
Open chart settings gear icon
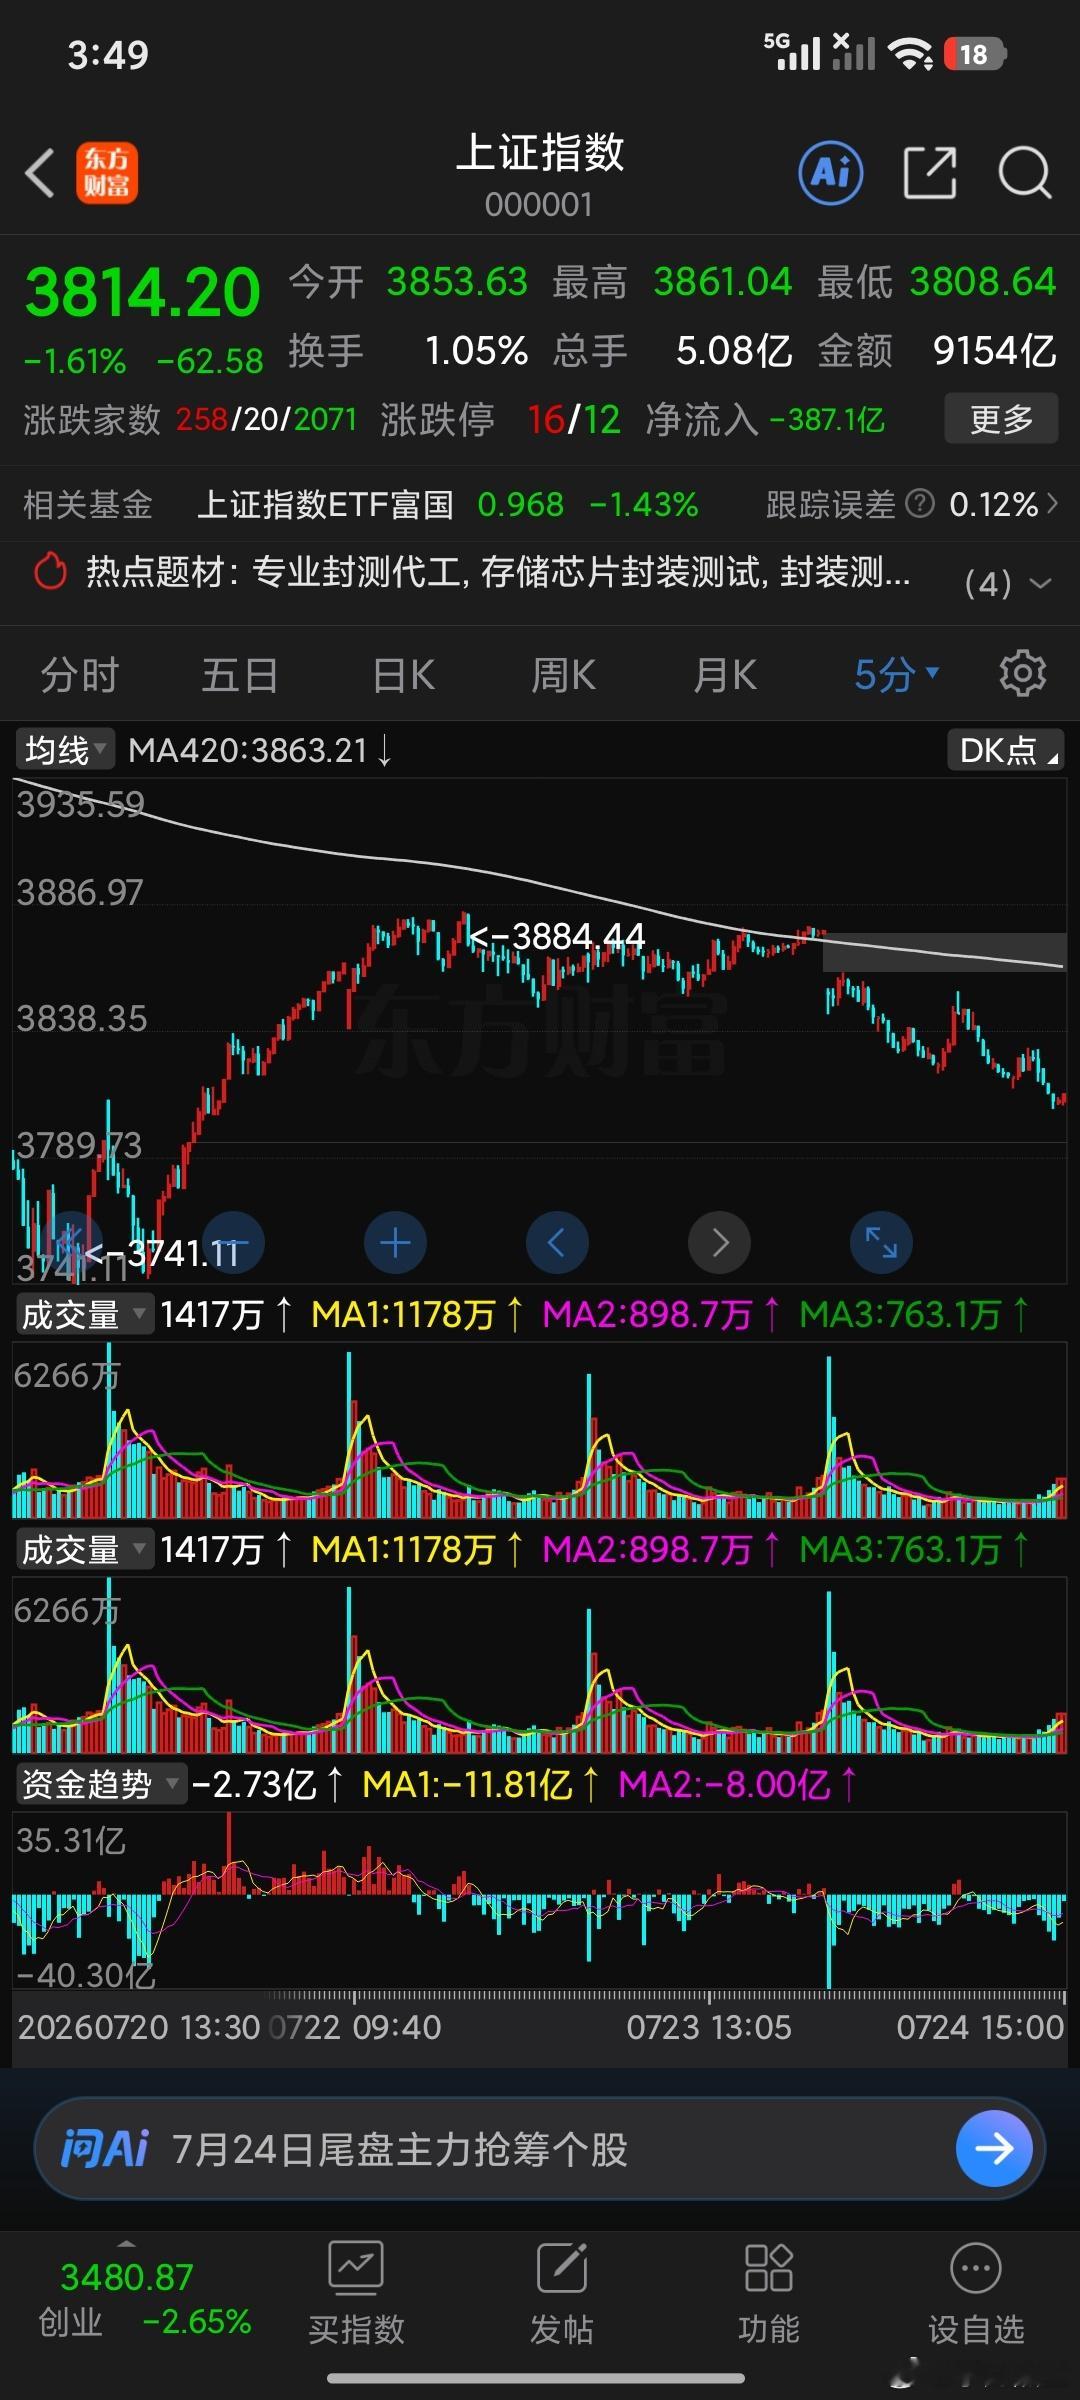coord(1022,674)
